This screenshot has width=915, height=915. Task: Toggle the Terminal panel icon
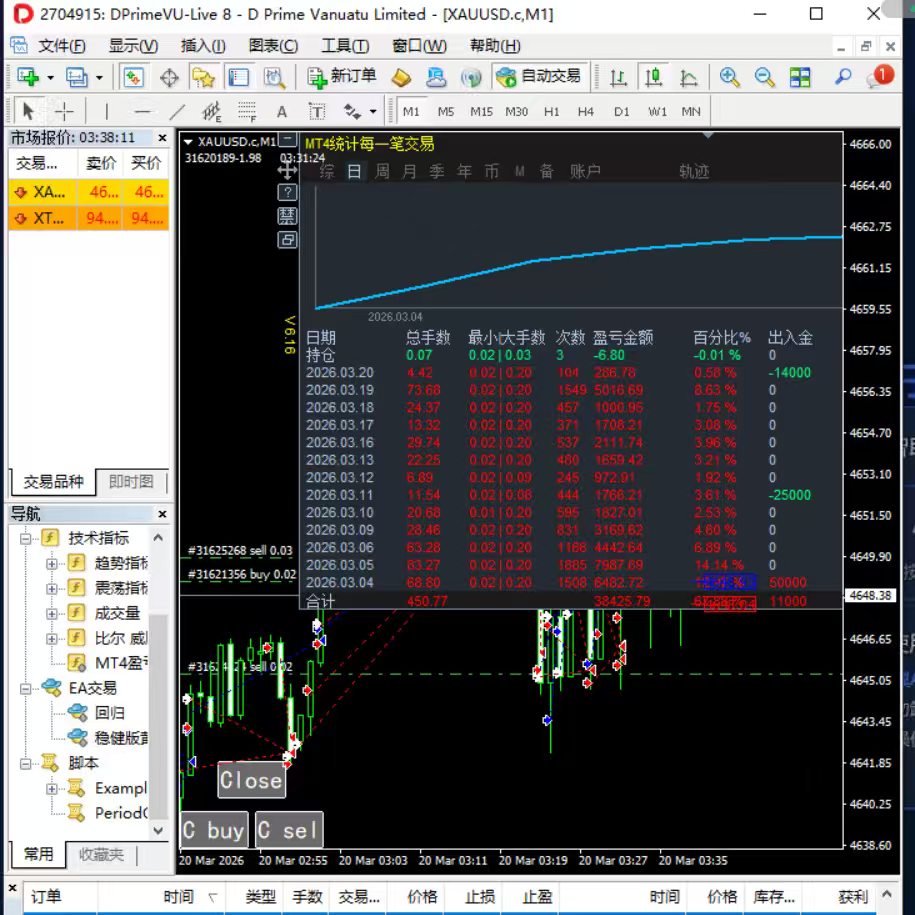(239, 77)
